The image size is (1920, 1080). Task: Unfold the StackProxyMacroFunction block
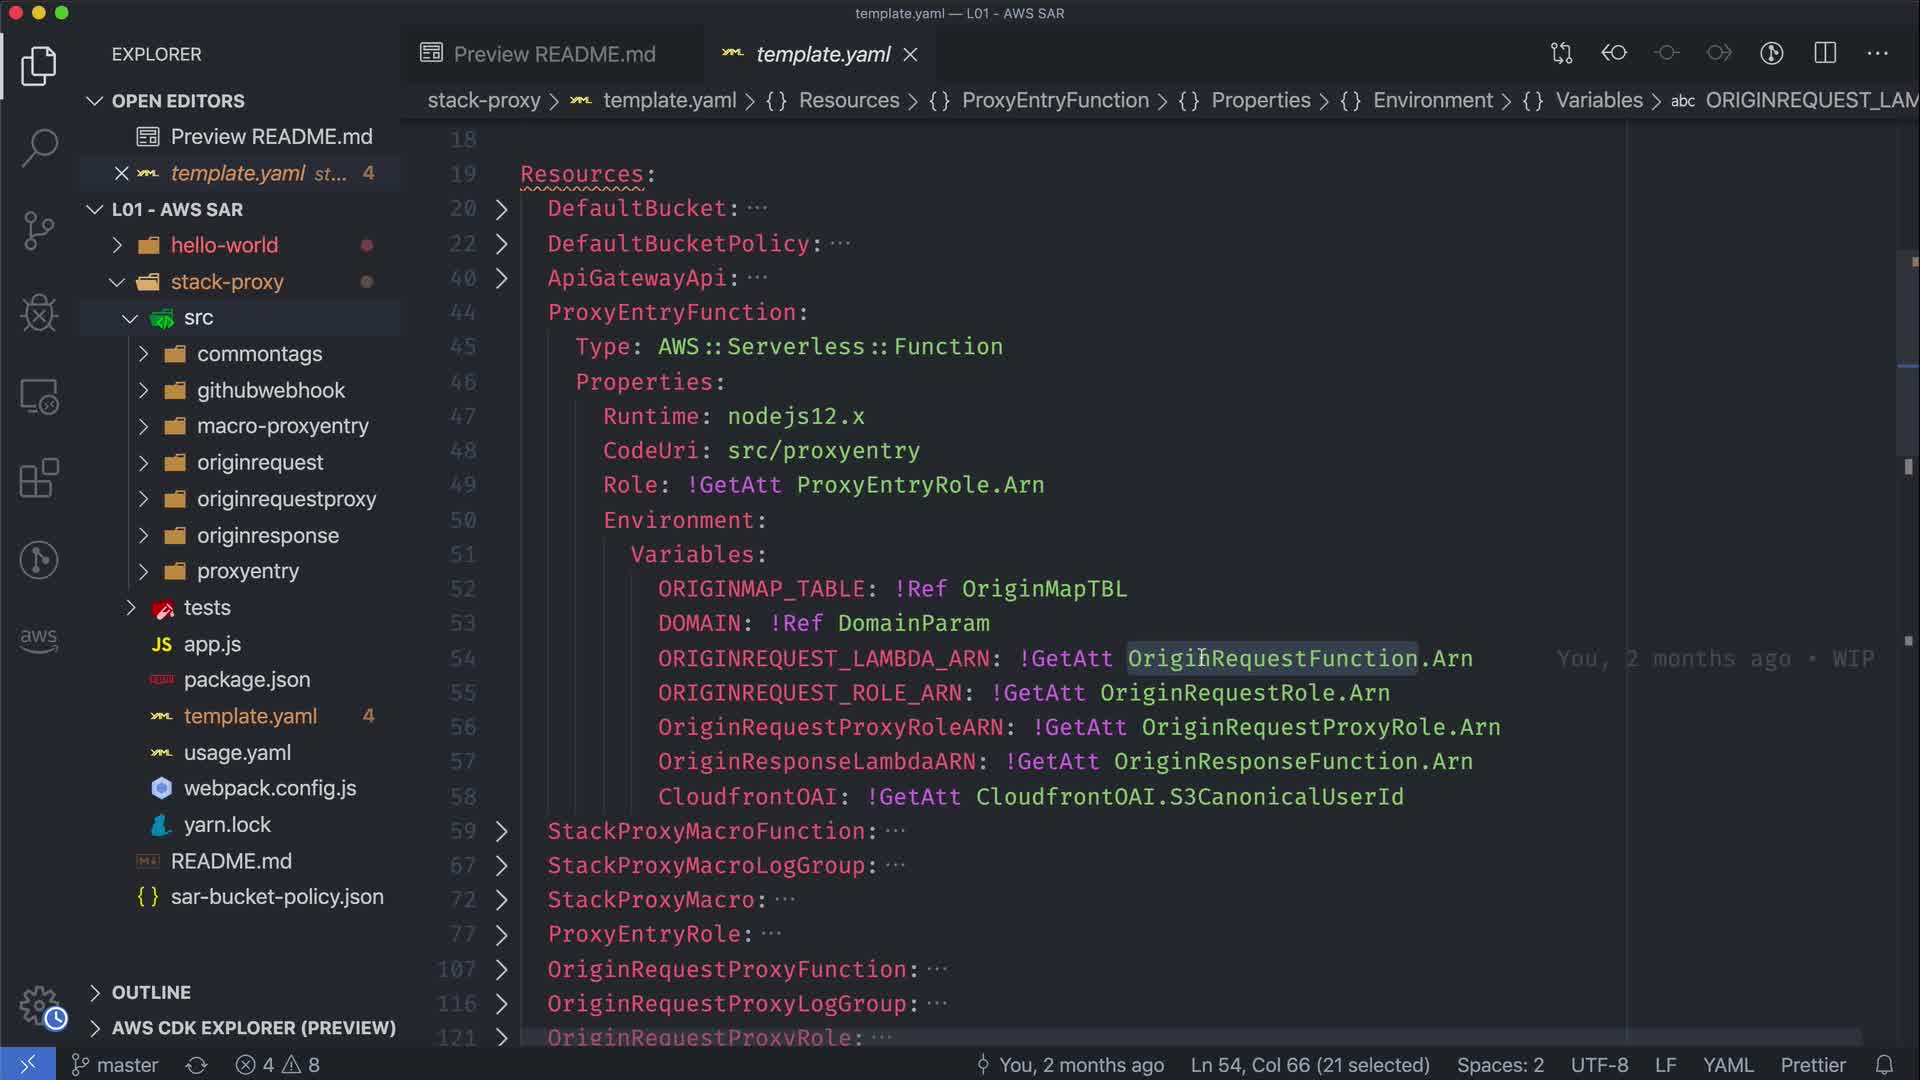(x=502, y=831)
